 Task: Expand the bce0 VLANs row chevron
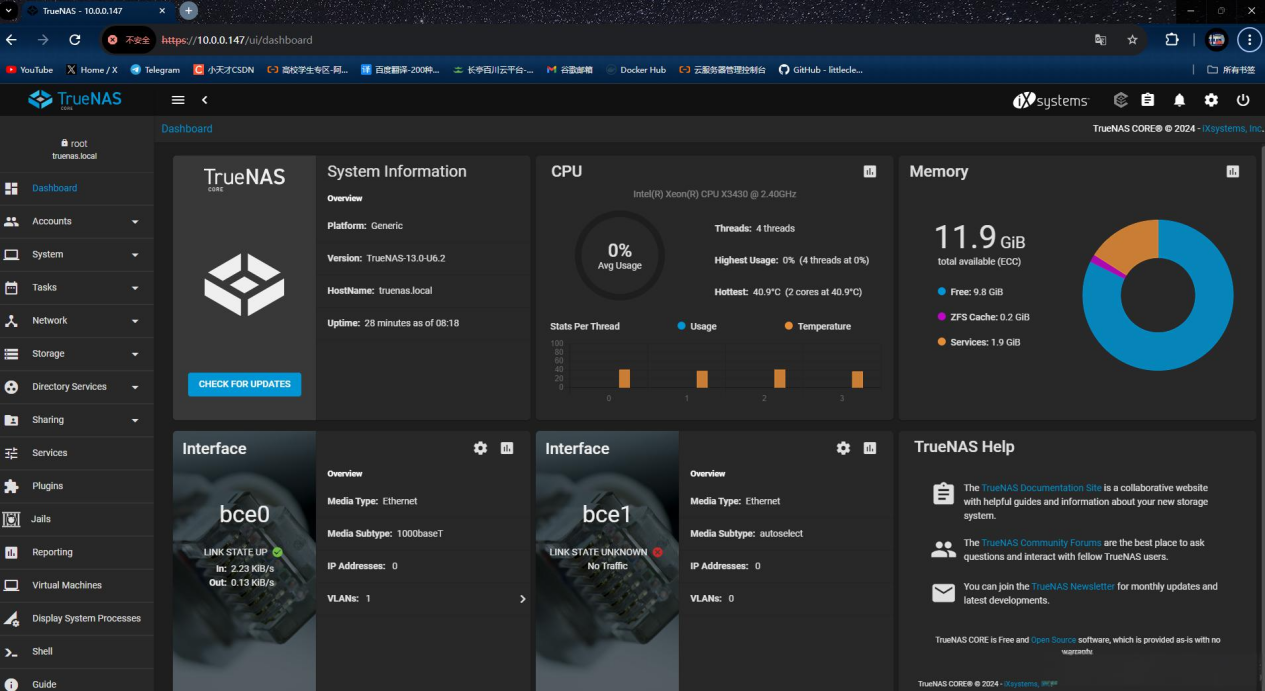[522, 599]
